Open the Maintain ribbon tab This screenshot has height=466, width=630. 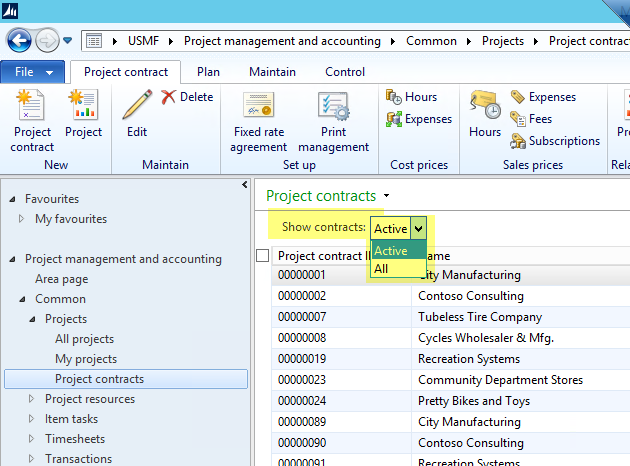point(272,72)
